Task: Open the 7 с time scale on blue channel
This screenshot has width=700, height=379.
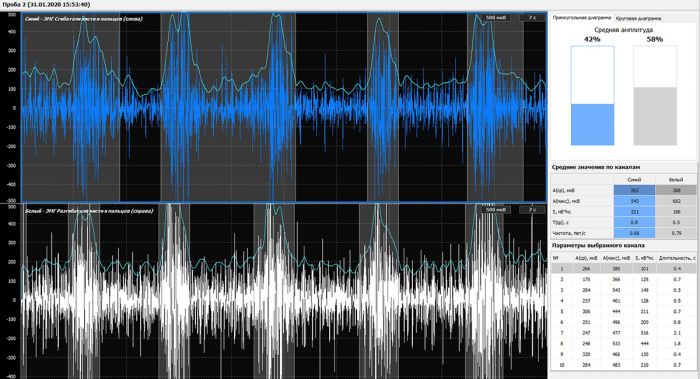Action: 532,18
